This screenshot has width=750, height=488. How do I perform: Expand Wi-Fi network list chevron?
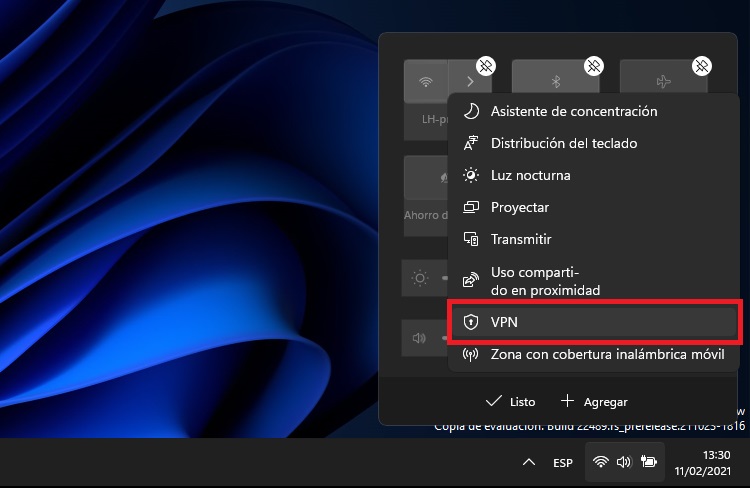click(x=470, y=81)
